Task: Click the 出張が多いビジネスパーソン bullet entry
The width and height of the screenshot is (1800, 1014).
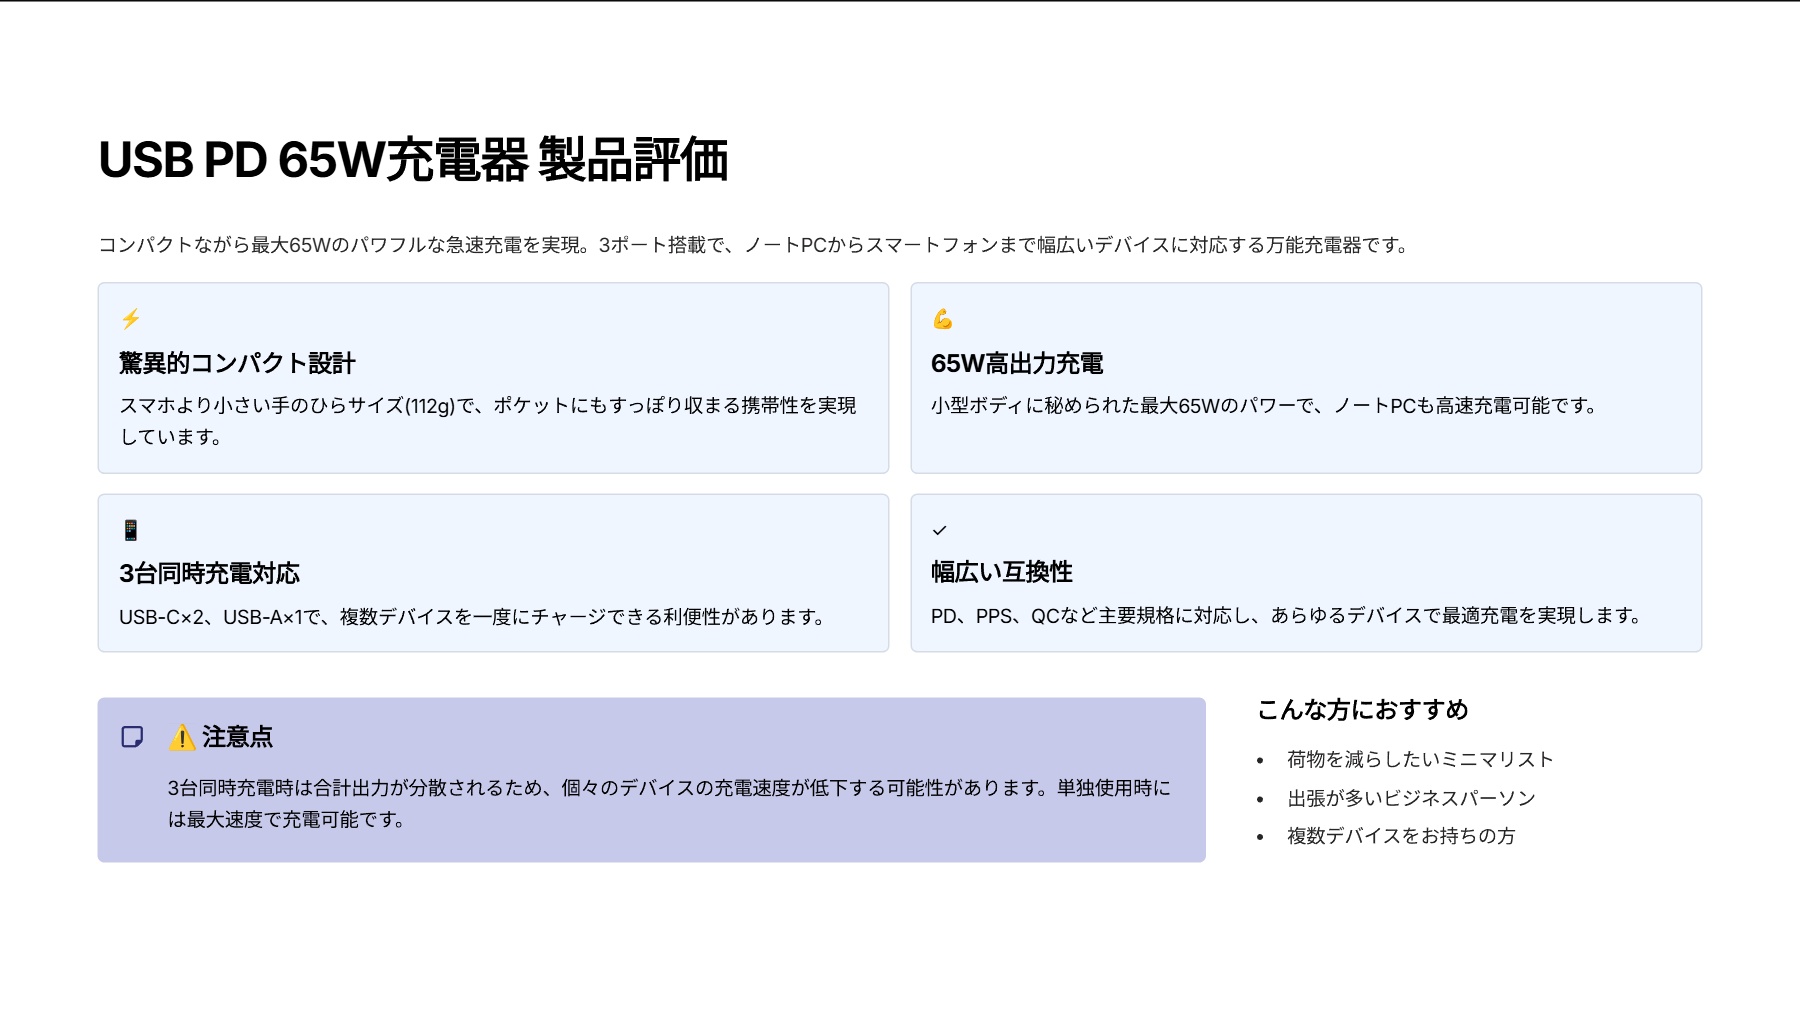Action: (1410, 798)
